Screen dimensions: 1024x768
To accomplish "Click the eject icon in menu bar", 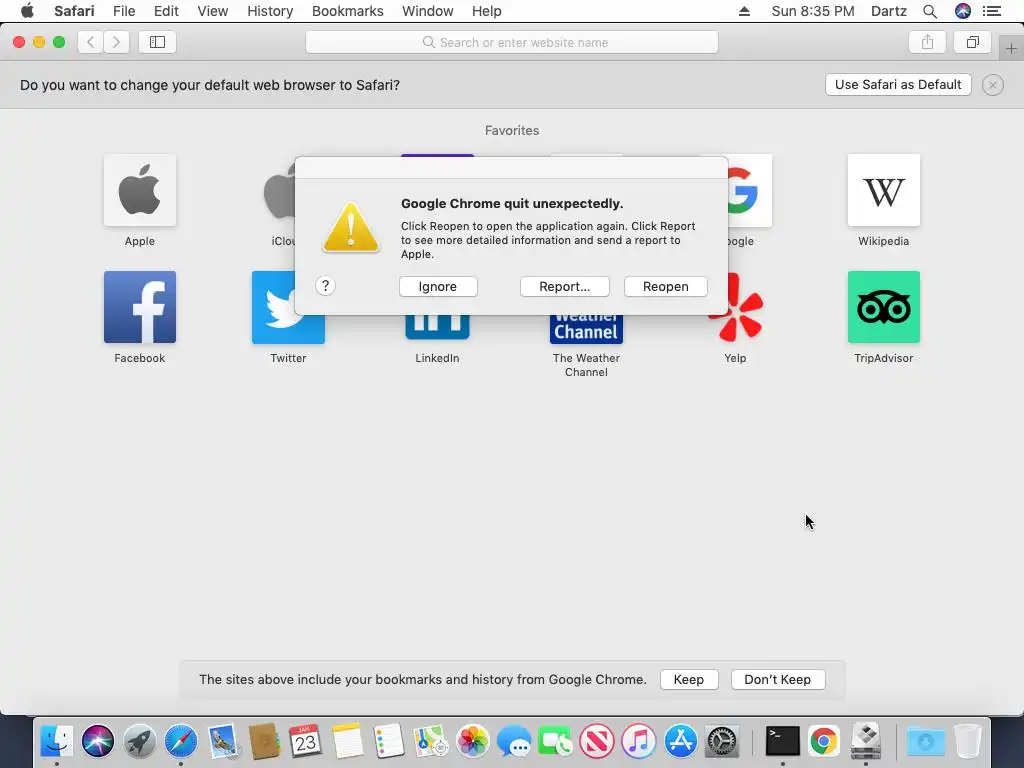I will pyautogui.click(x=744, y=11).
